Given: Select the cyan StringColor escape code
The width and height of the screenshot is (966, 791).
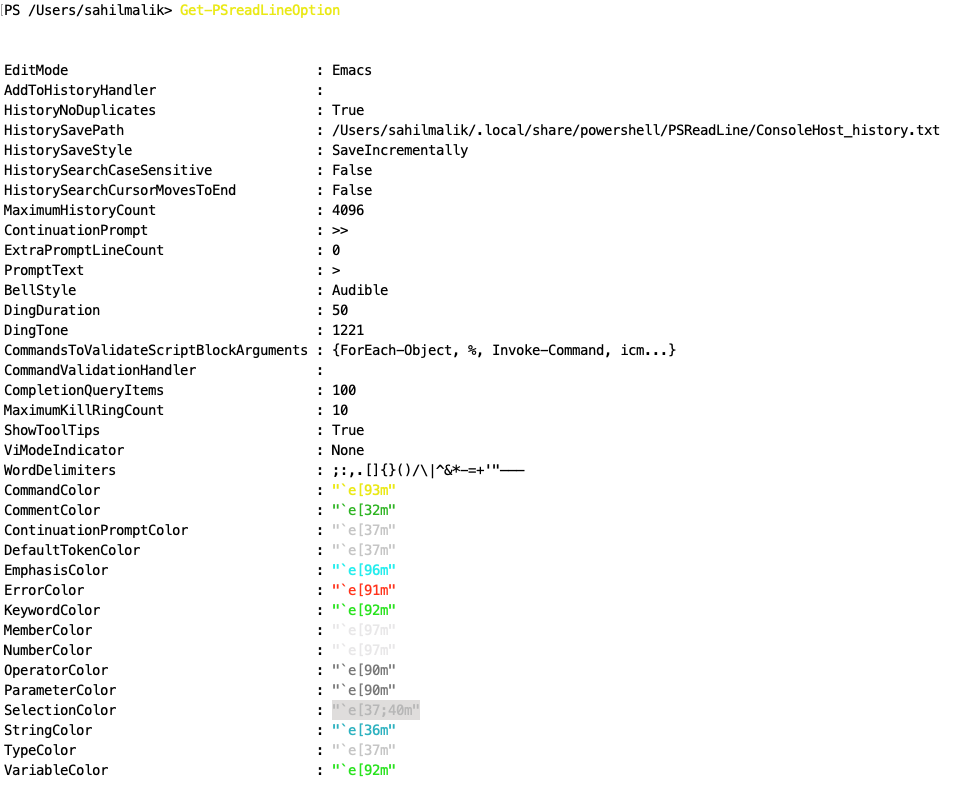Looking at the screenshot, I should click(x=365, y=730).
